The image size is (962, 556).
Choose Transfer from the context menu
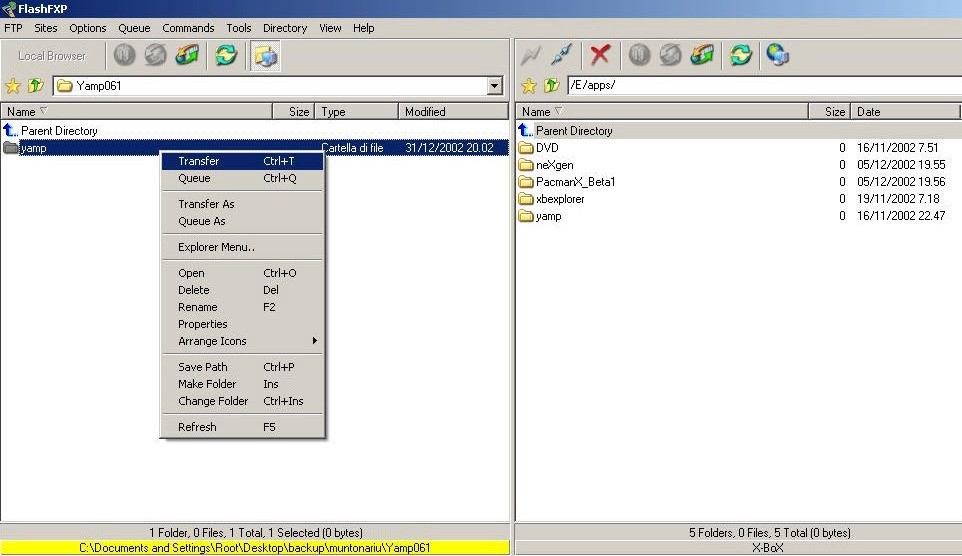pos(198,161)
